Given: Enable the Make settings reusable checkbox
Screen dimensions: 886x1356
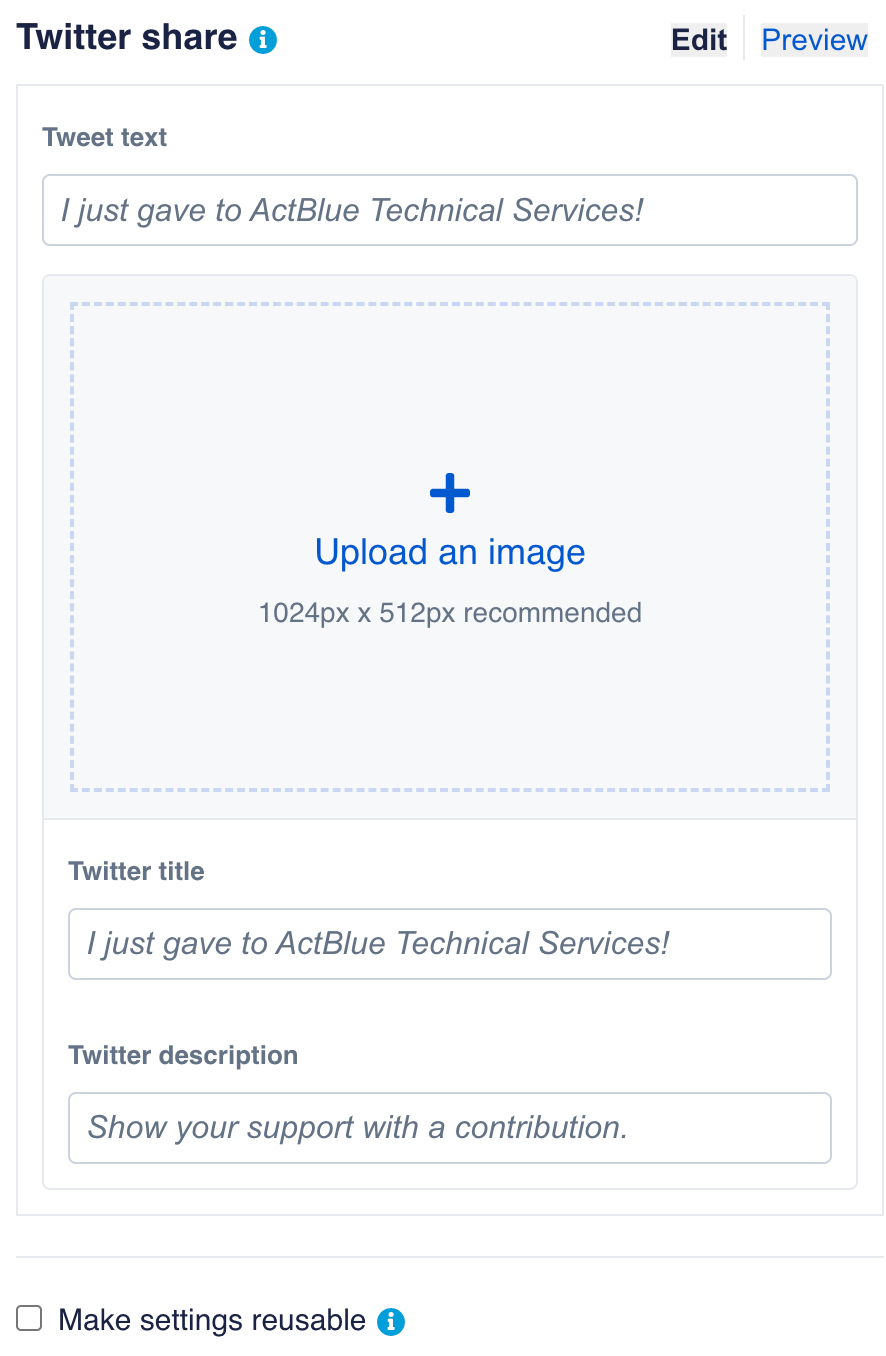Looking at the screenshot, I should 30,1319.
